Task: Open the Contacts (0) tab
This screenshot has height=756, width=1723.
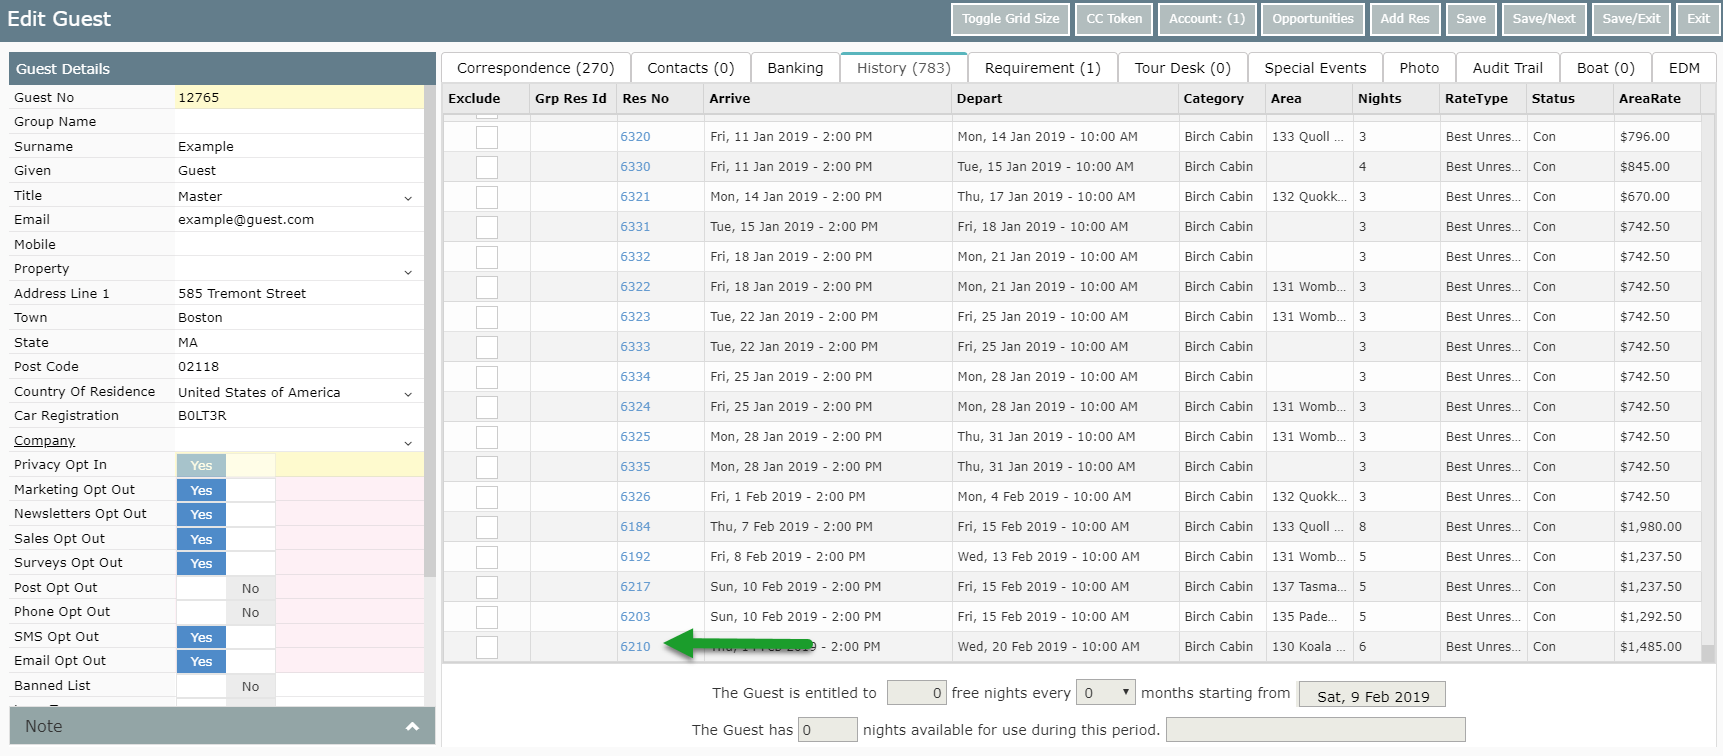Action: click(690, 68)
